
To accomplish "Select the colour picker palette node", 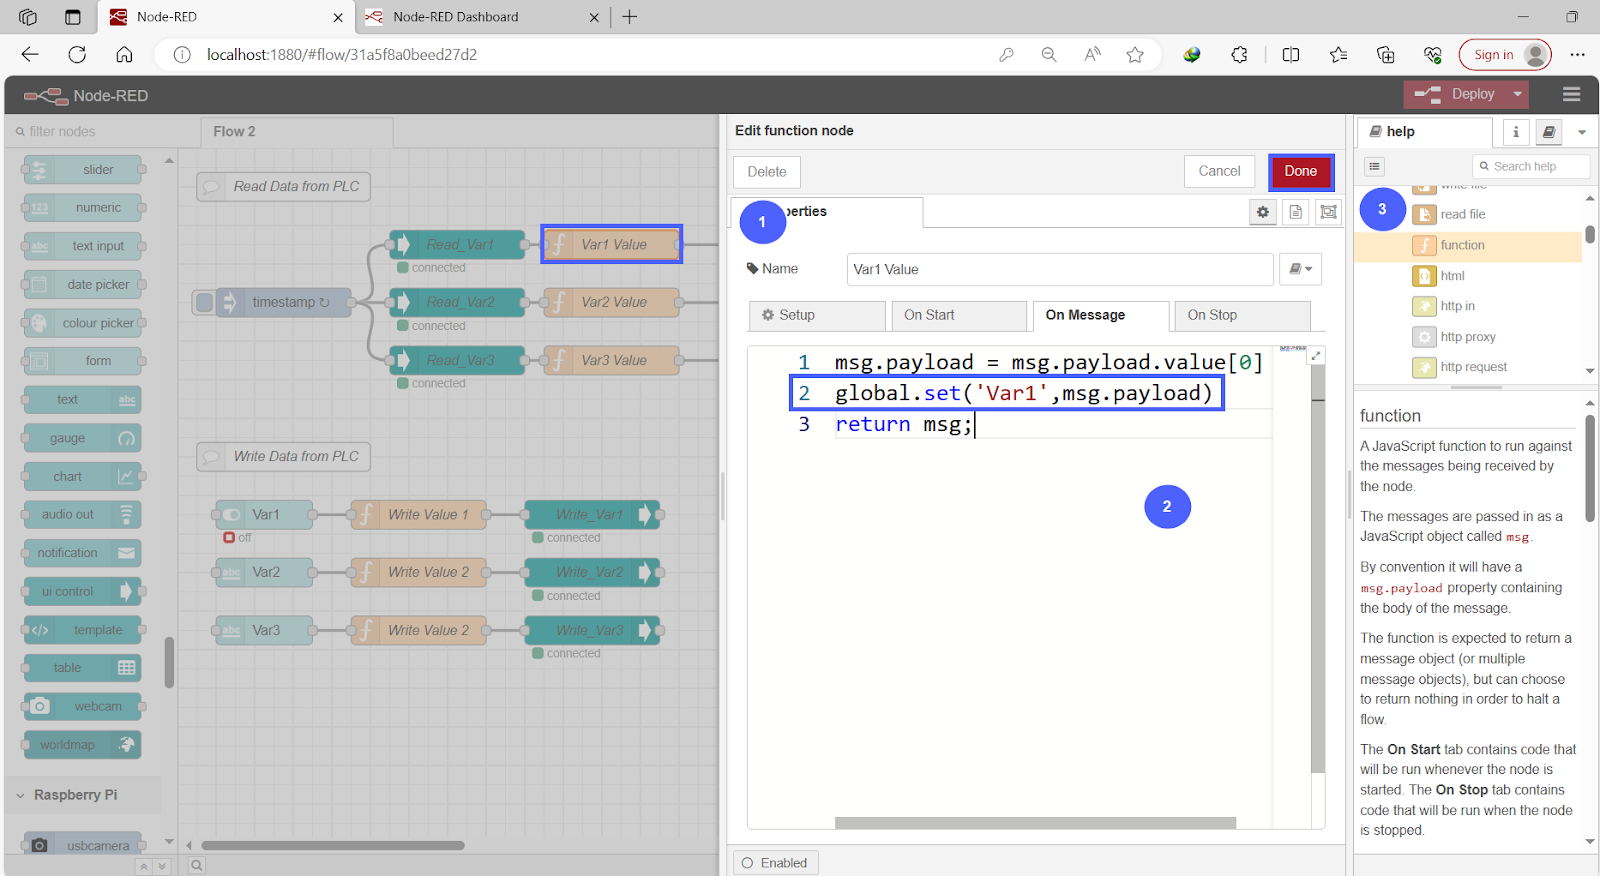I will pyautogui.click(x=83, y=323).
